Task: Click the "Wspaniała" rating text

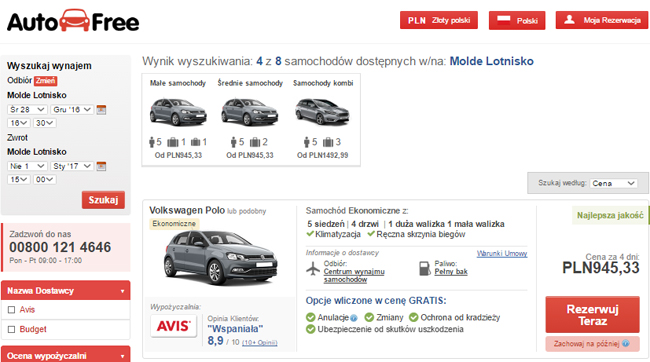Action: point(235,329)
